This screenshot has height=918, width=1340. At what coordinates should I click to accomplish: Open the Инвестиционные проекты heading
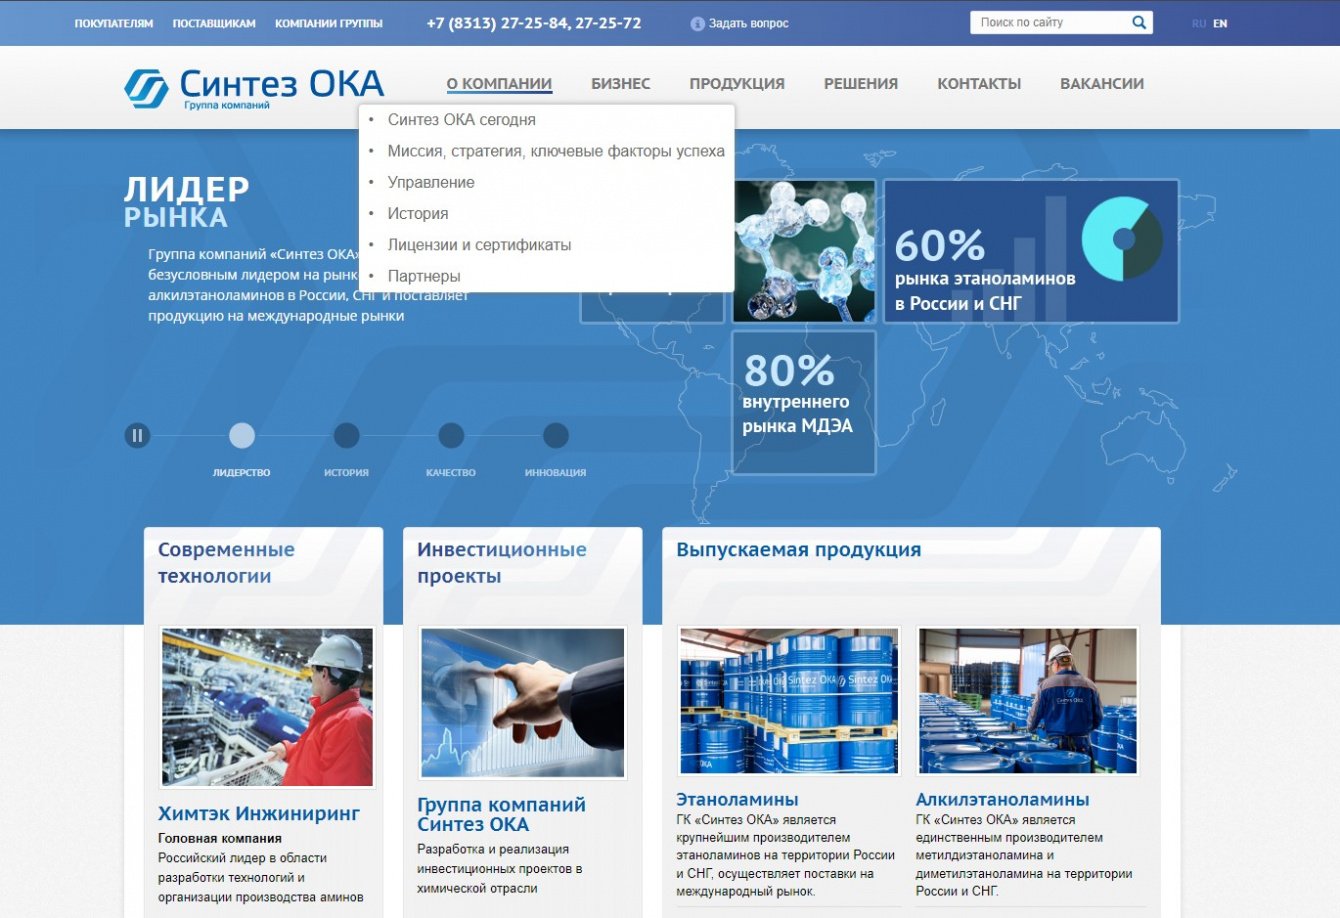coord(502,563)
